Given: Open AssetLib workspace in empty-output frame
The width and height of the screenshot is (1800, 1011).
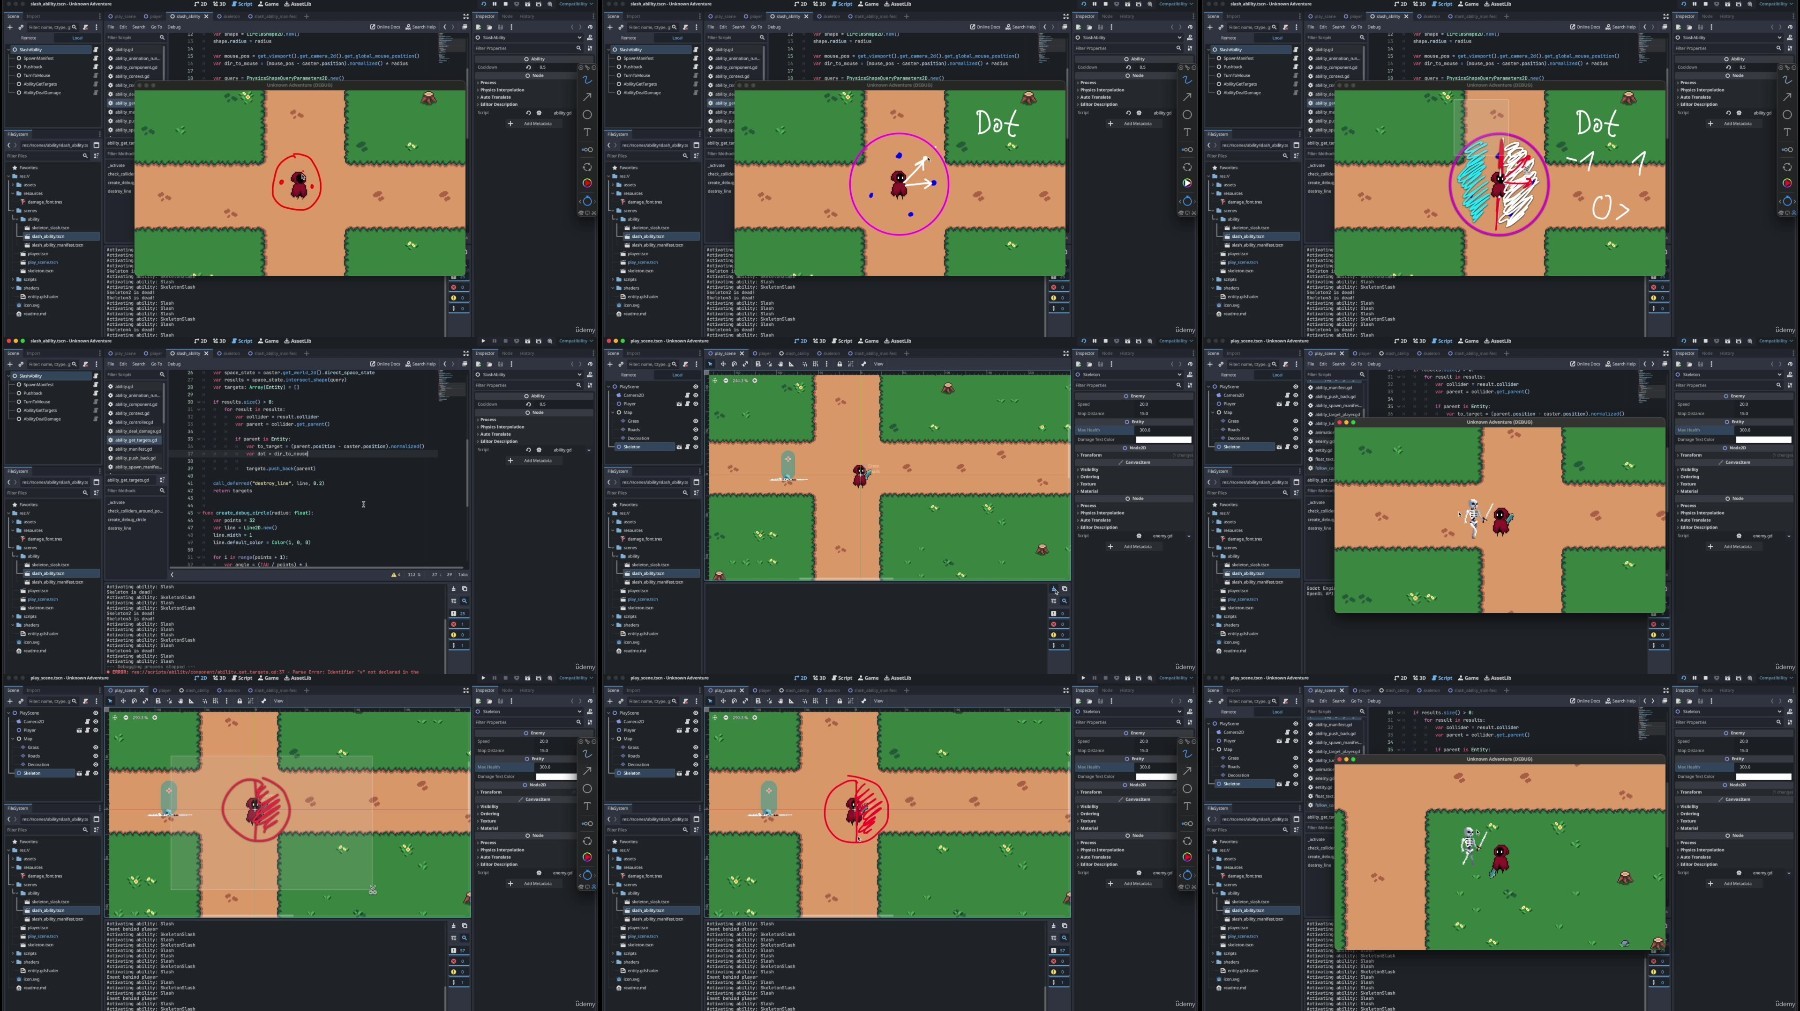Looking at the screenshot, I should coord(898,341).
